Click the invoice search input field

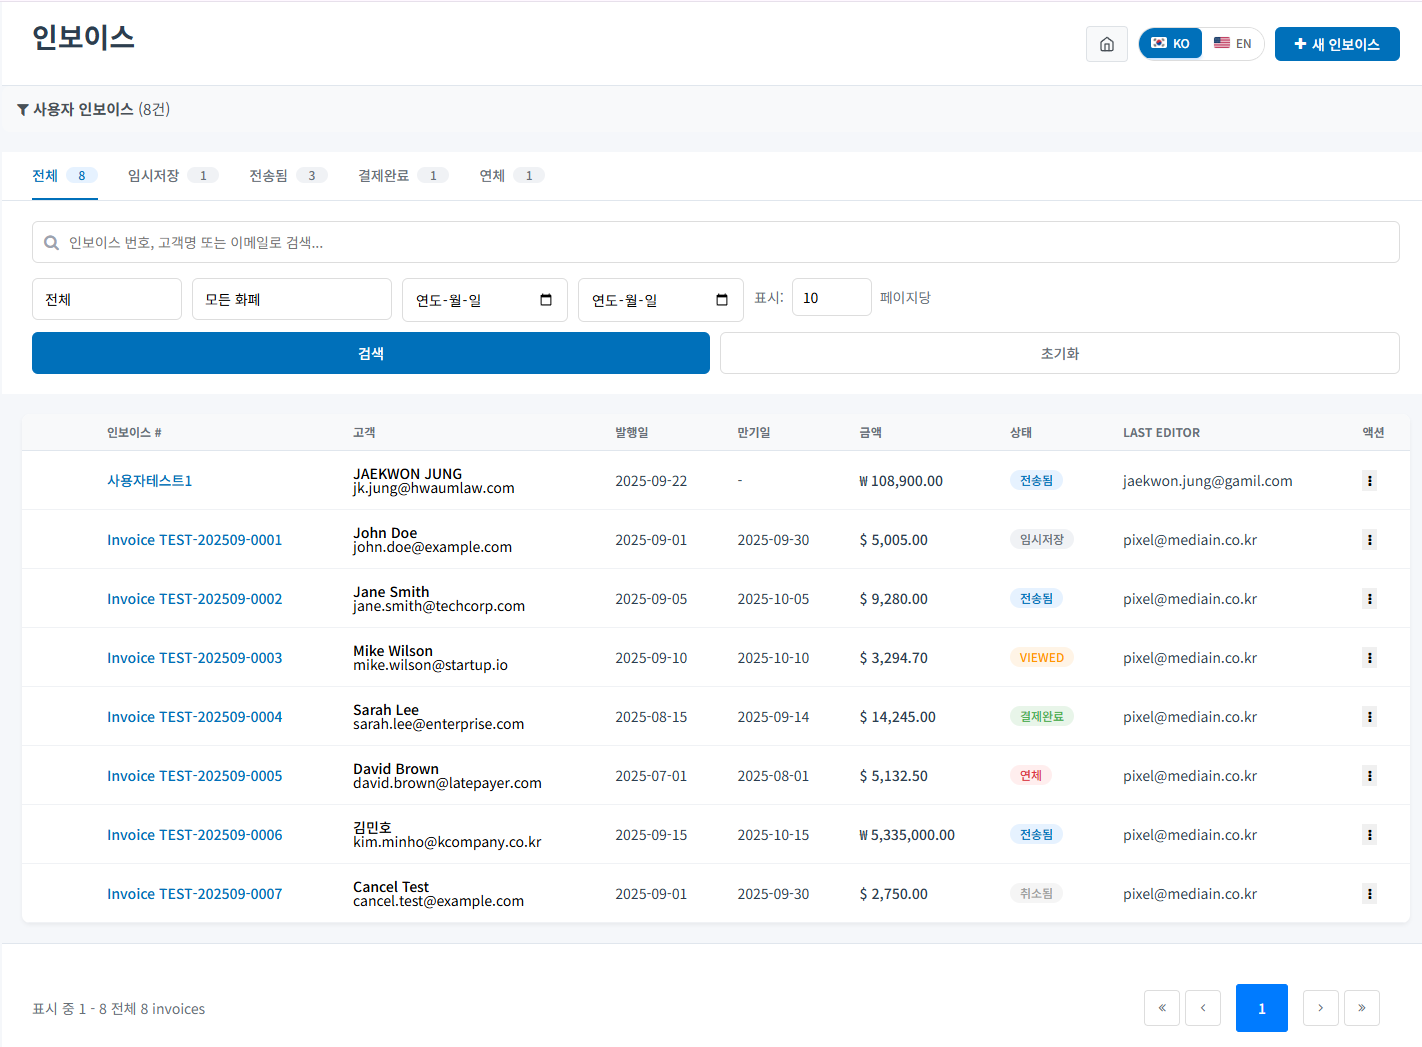[x=715, y=242]
